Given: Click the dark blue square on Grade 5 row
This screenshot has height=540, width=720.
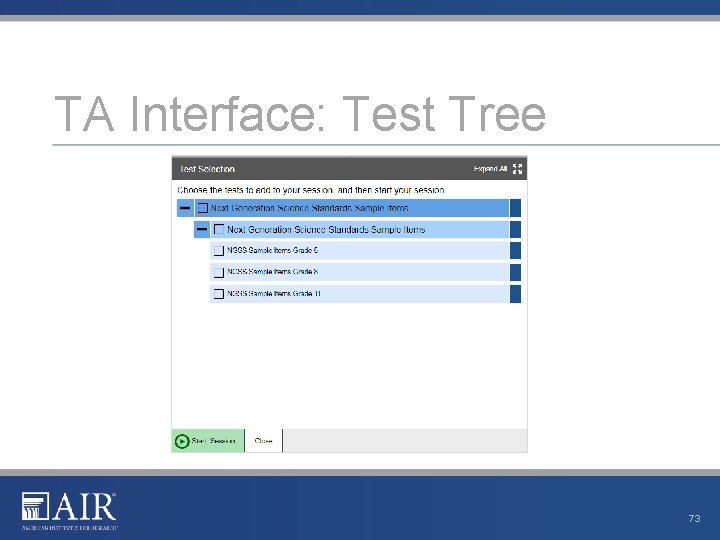Looking at the screenshot, I should coord(515,251).
